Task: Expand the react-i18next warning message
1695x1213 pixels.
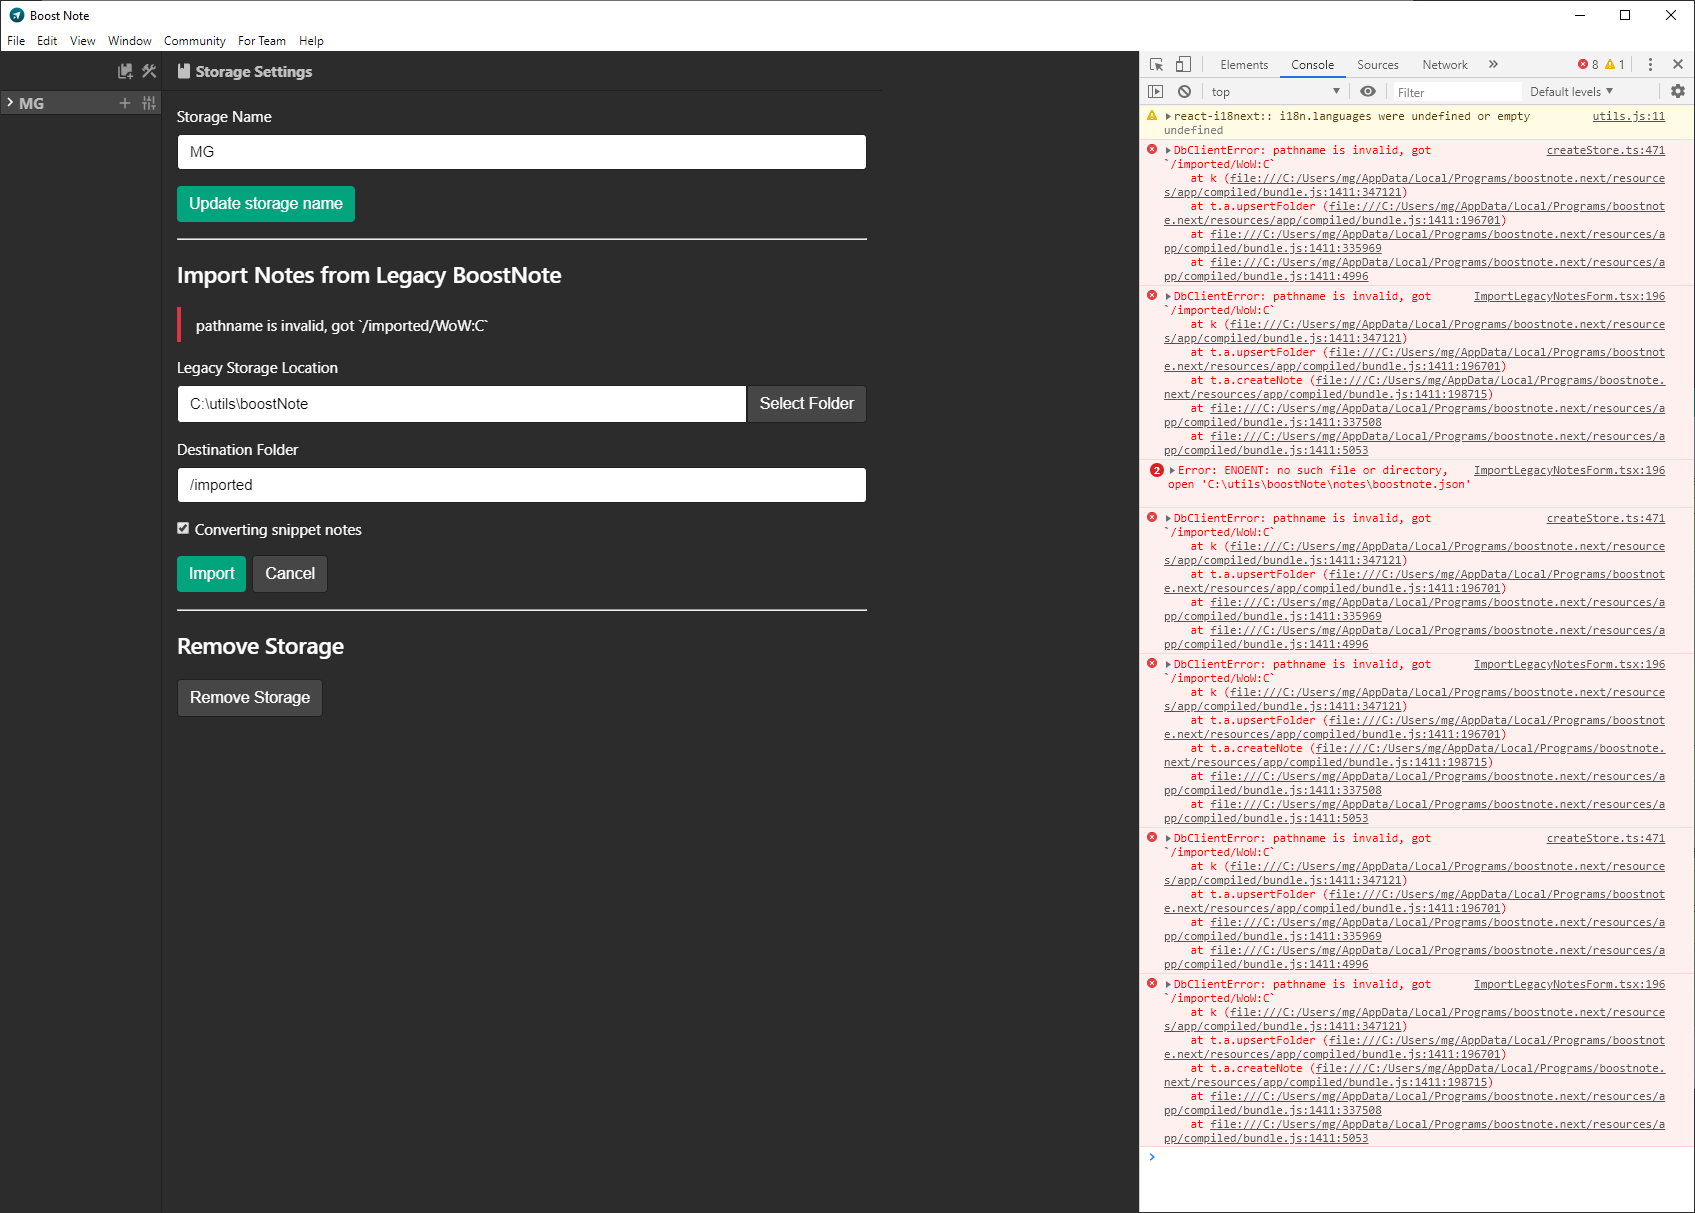Action: click(1167, 117)
